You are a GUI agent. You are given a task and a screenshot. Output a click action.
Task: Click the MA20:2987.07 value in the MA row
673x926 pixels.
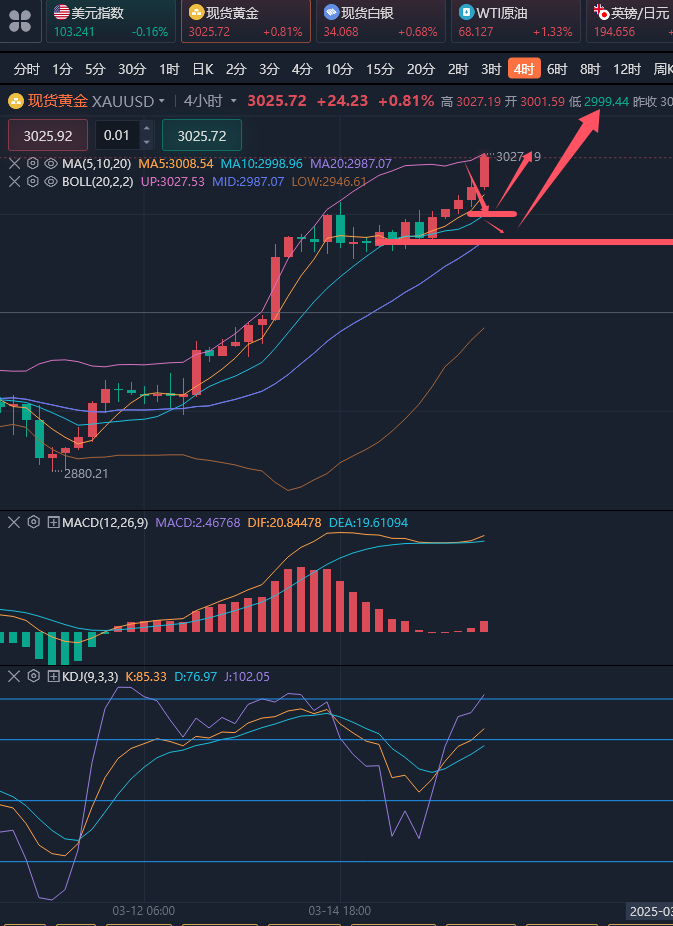coord(351,164)
